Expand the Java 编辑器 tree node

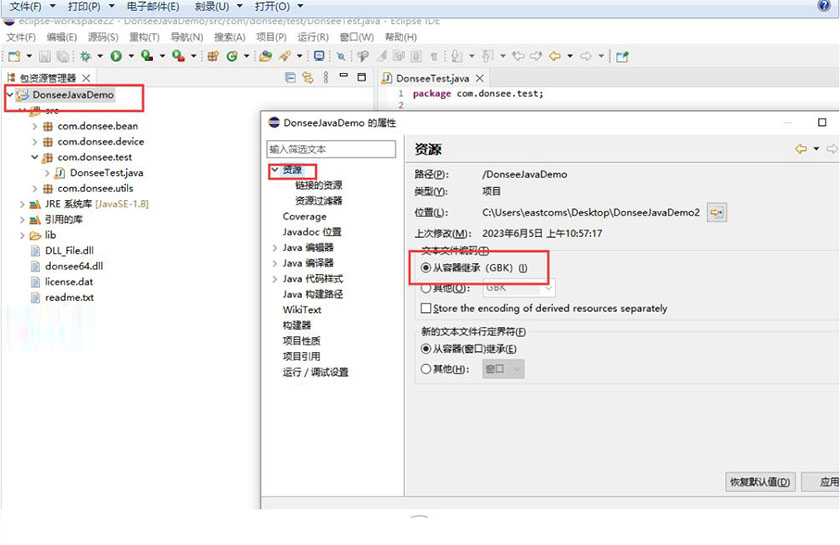point(275,247)
